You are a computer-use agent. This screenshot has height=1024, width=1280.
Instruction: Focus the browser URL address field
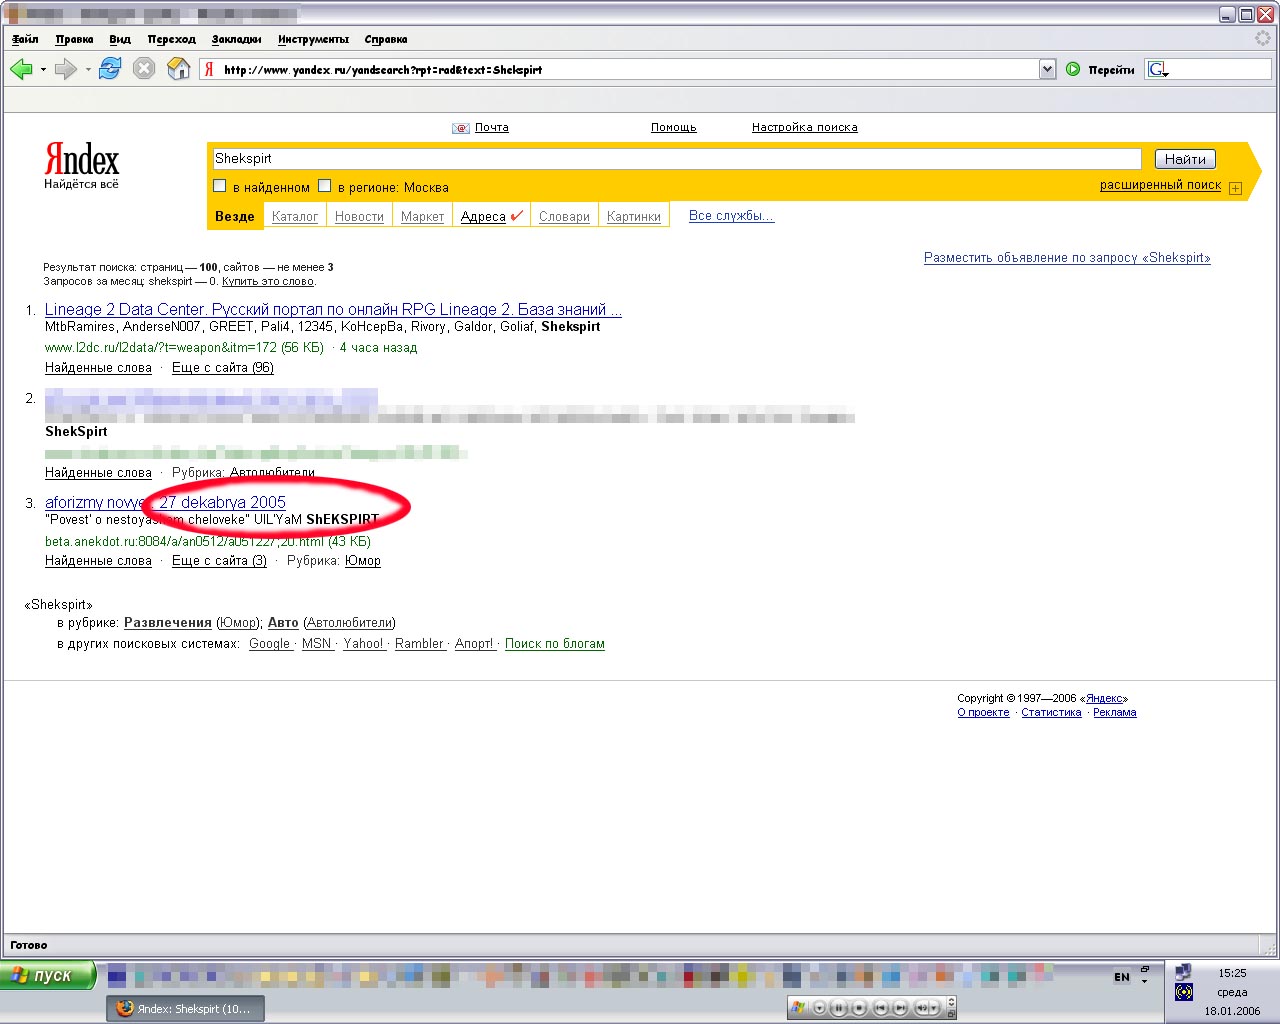pyautogui.click(x=628, y=70)
